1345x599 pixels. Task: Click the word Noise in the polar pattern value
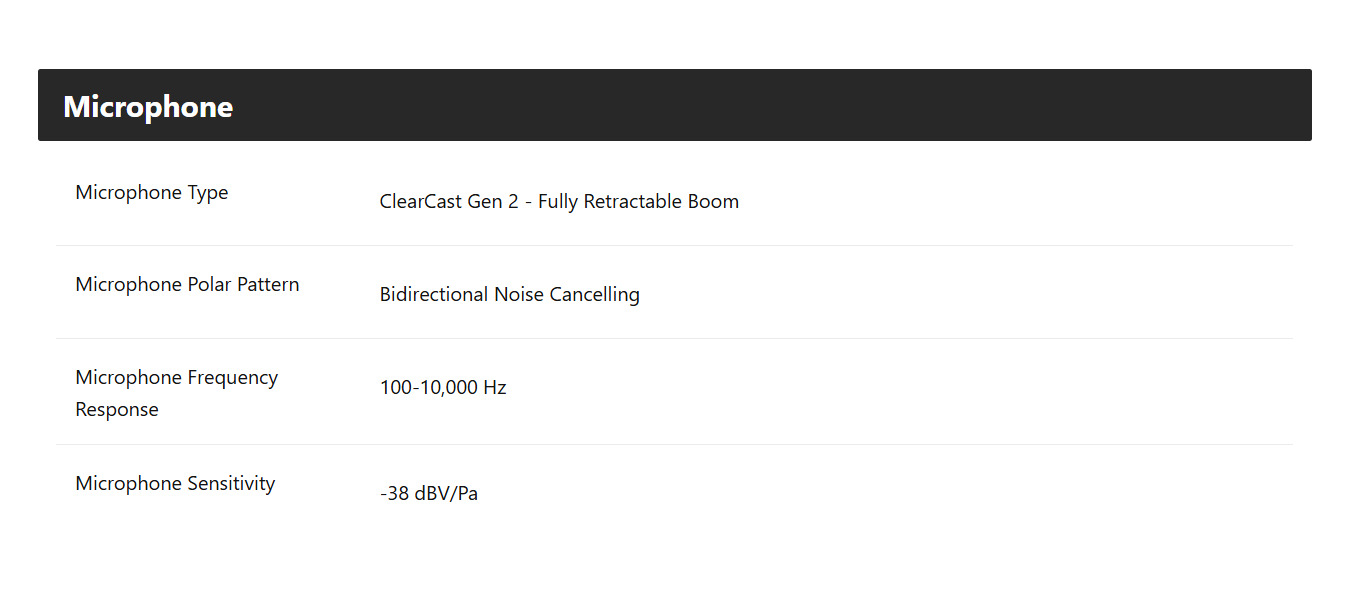[x=517, y=294]
